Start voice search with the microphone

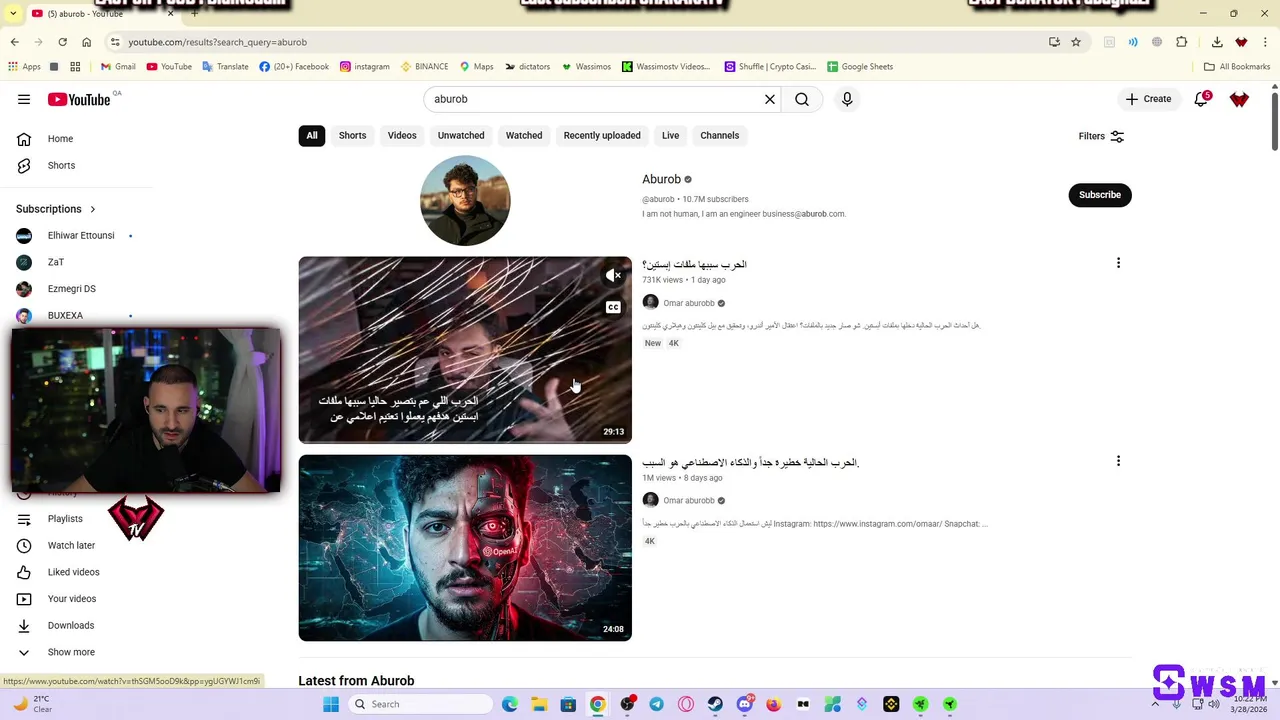[847, 99]
